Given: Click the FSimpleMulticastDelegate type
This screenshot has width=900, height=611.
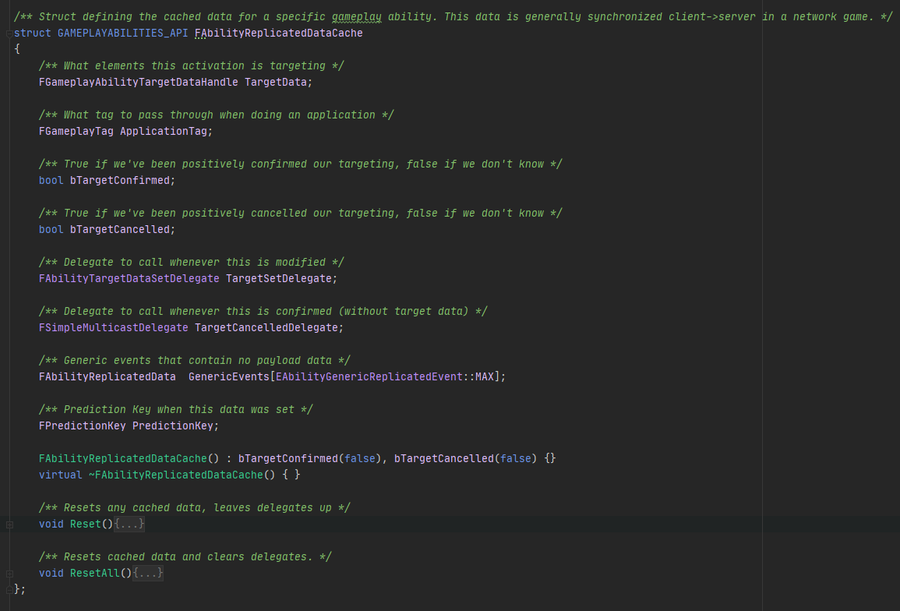Looking at the screenshot, I should click(x=113, y=328).
